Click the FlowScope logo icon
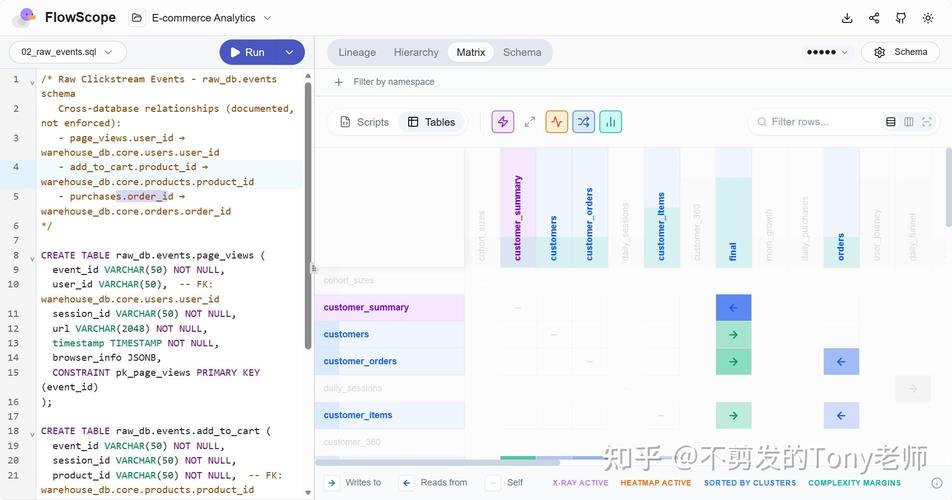This screenshot has height=500, width=952. [24, 17]
